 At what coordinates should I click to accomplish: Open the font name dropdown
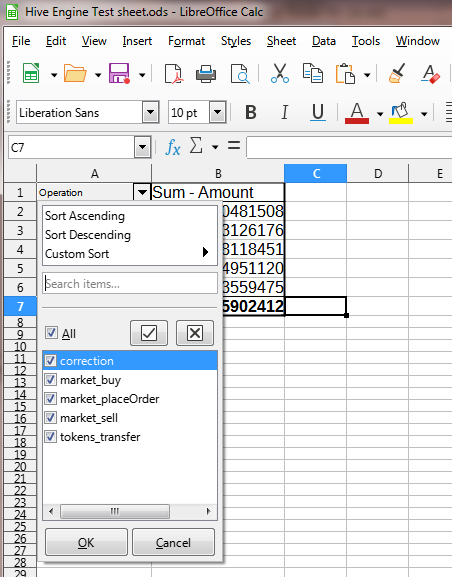coord(150,112)
